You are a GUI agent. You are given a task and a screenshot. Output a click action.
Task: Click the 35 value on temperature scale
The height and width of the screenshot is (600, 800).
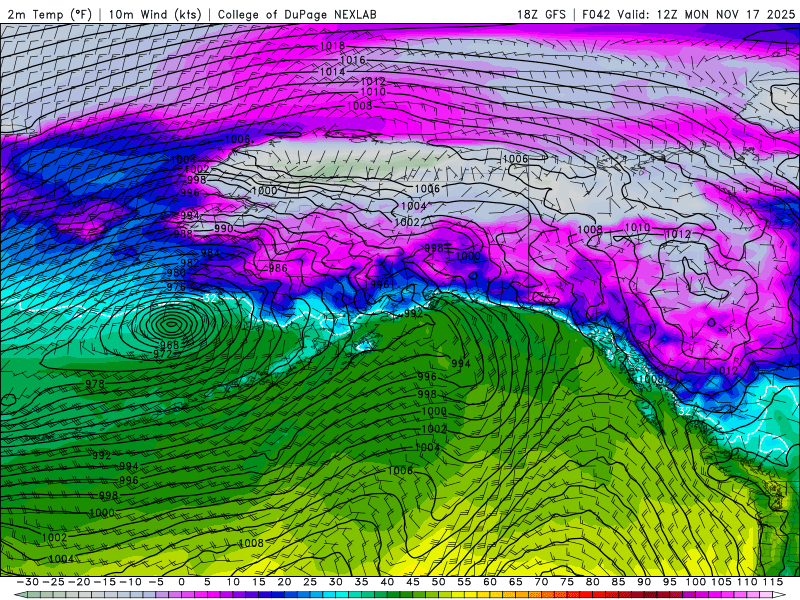(x=361, y=582)
